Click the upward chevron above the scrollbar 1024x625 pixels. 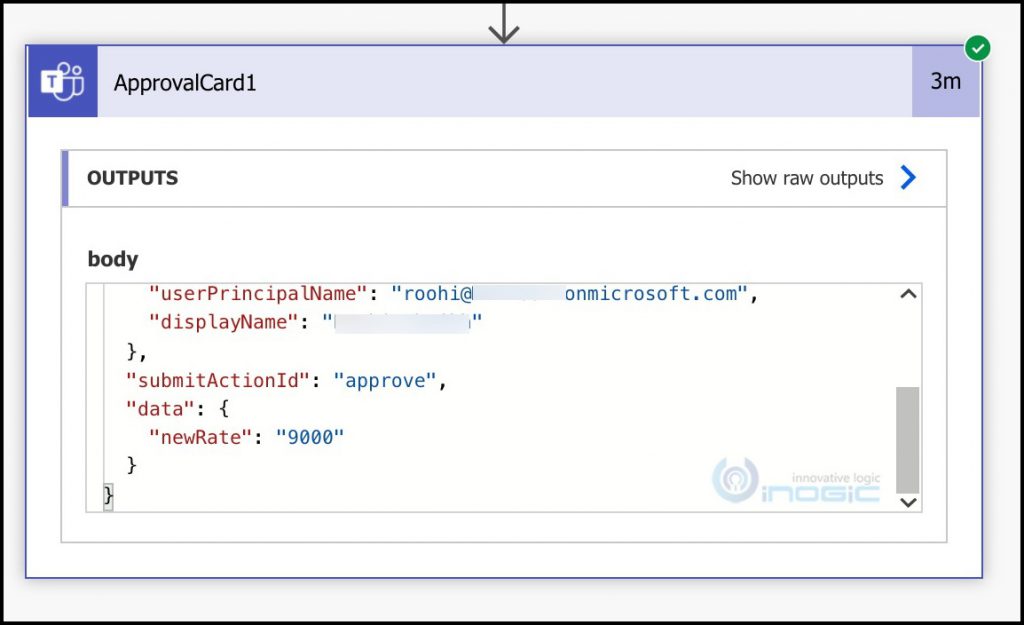(x=907, y=293)
